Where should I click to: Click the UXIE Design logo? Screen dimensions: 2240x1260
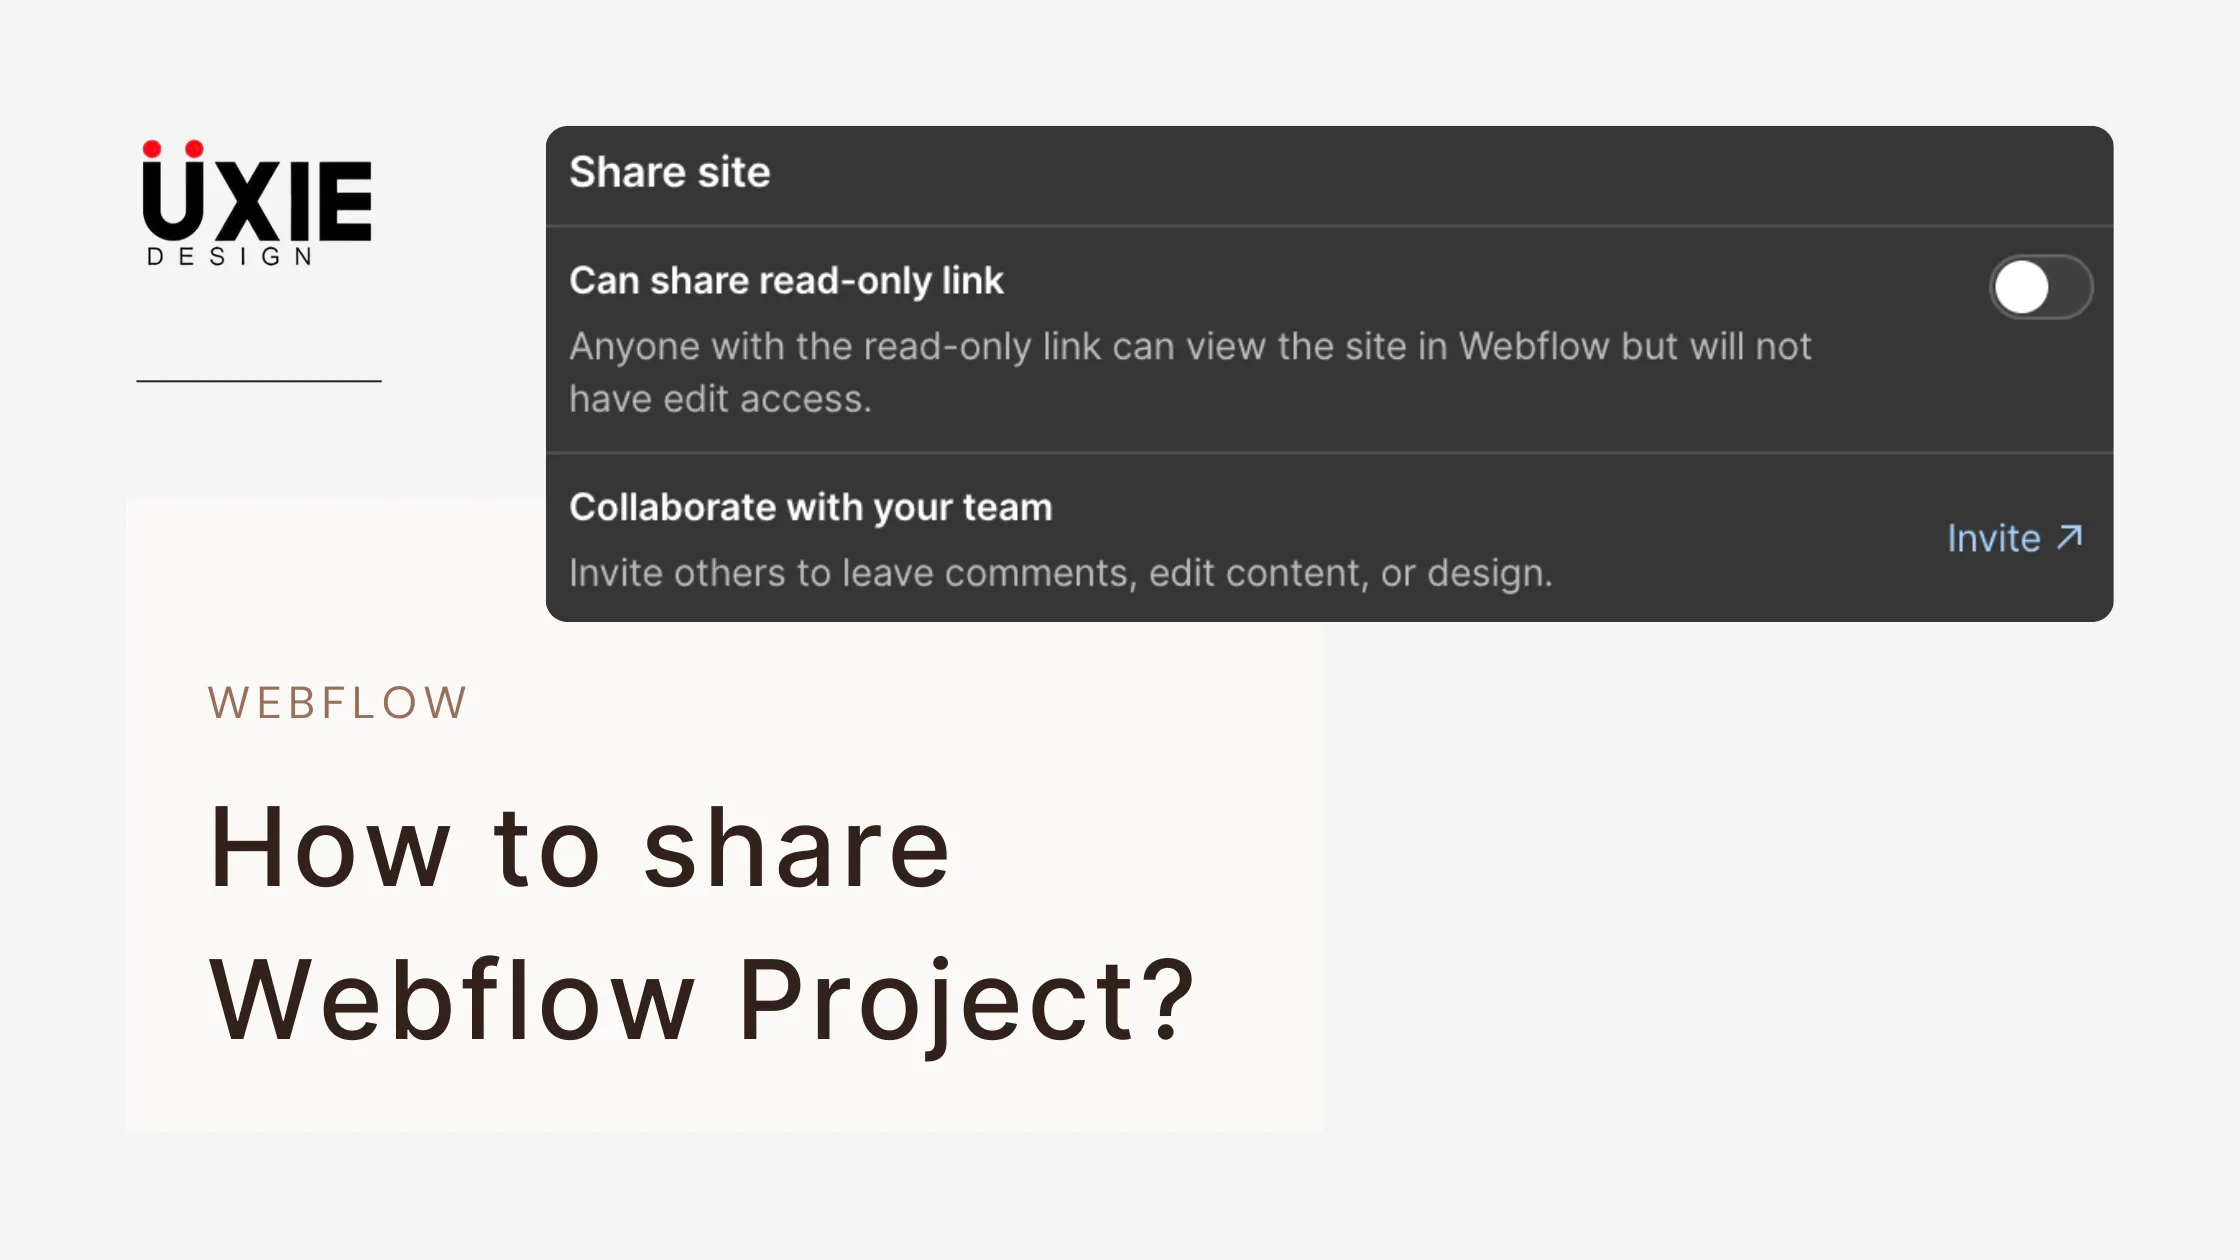tap(257, 203)
